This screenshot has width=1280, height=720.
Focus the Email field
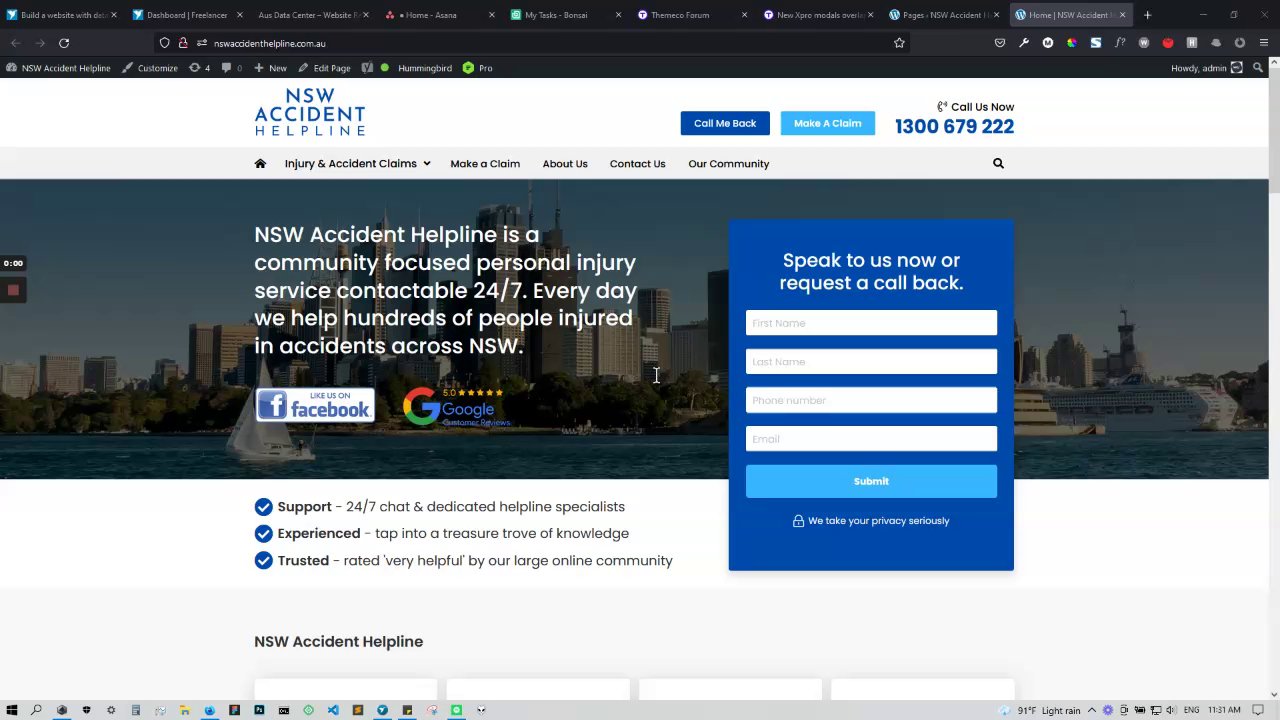point(871,439)
